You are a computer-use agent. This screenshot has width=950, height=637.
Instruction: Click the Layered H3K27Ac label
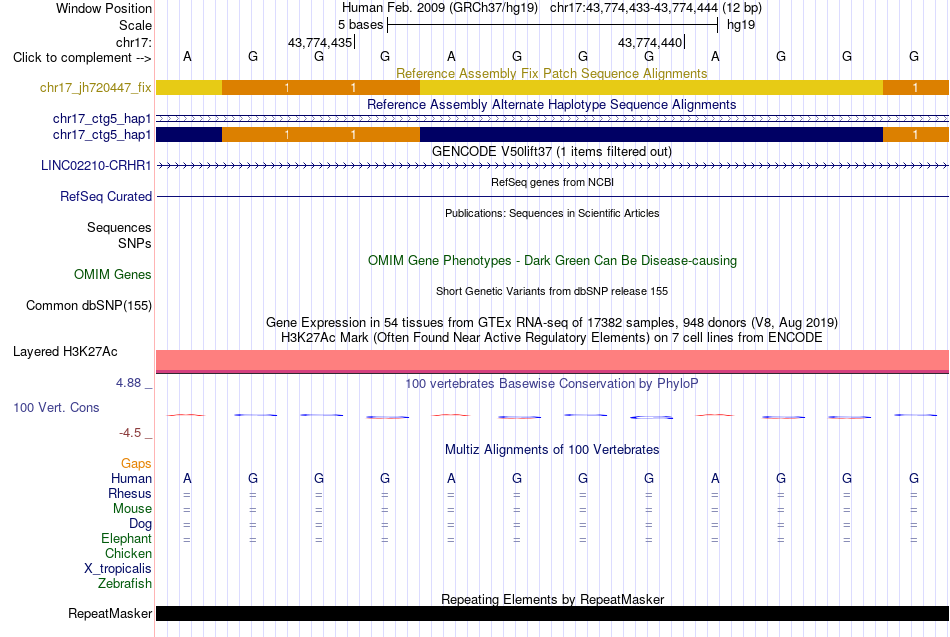(x=65, y=352)
